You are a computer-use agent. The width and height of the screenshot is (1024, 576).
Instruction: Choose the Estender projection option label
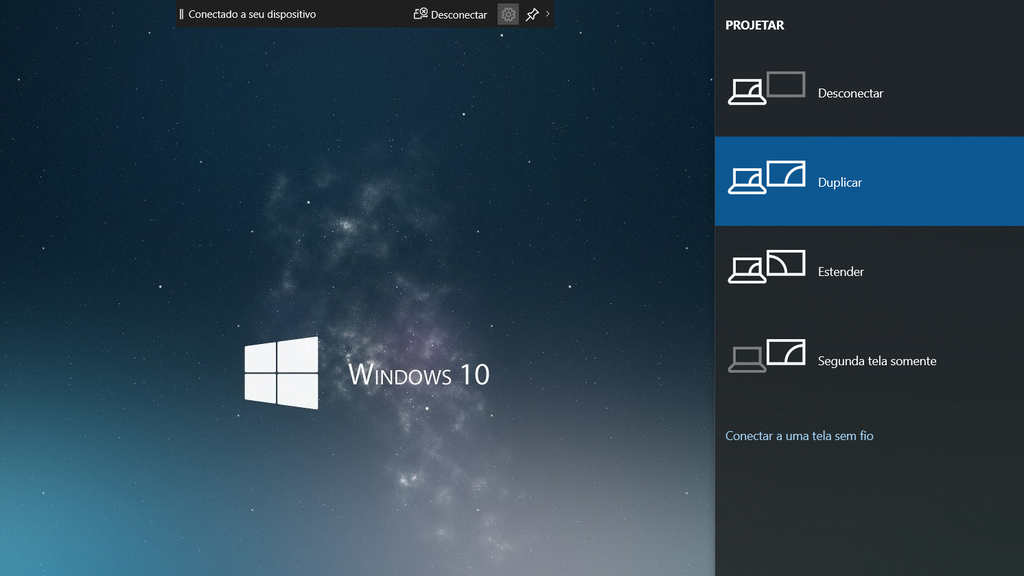(x=841, y=272)
